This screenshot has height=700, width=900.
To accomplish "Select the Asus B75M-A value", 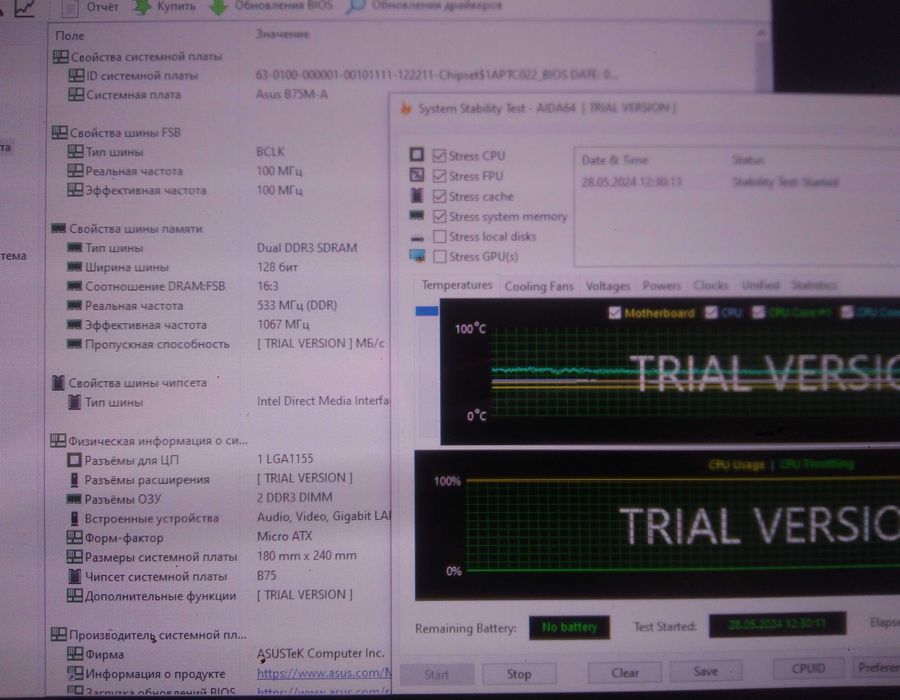I will pyautogui.click(x=292, y=94).
